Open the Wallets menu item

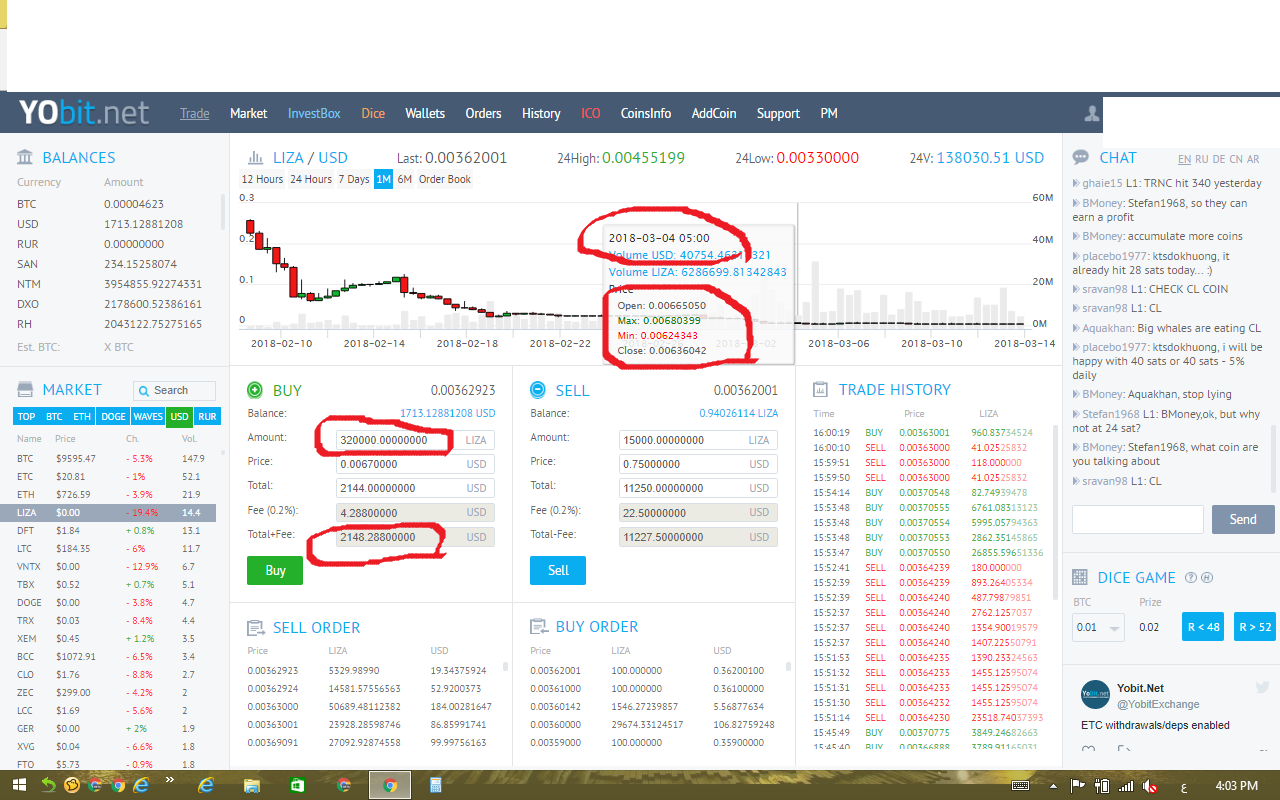425,114
